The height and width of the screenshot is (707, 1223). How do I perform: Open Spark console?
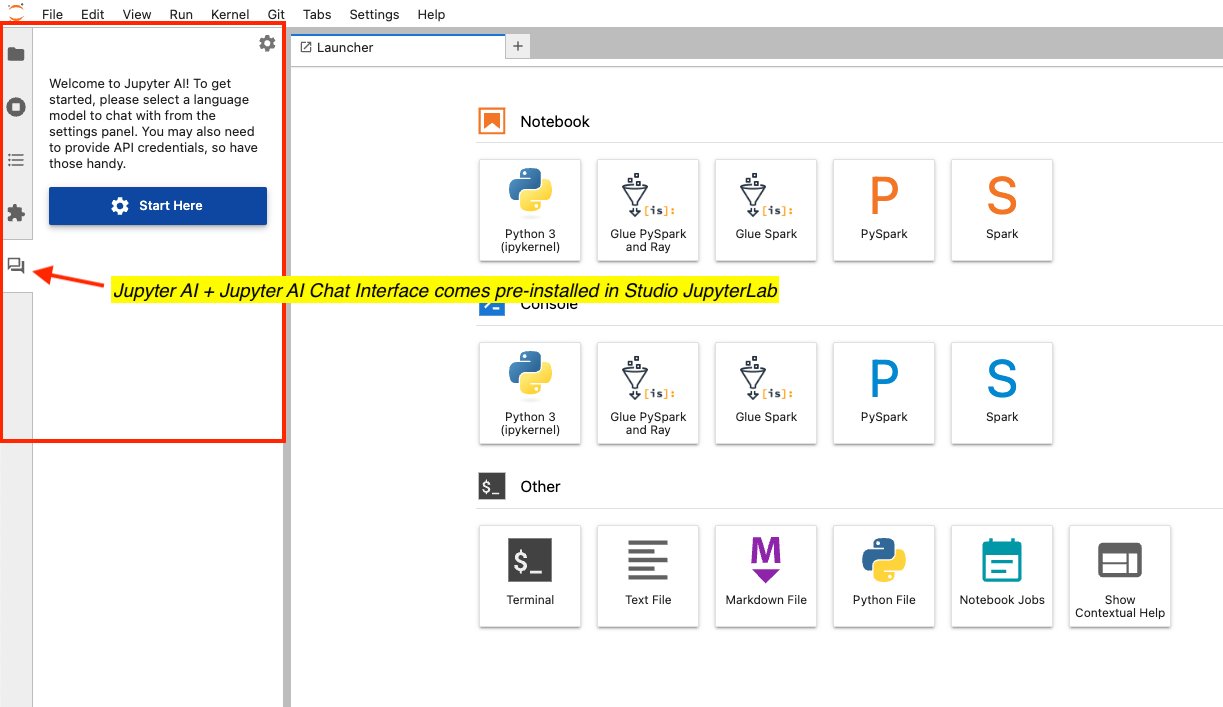coord(1002,394)
